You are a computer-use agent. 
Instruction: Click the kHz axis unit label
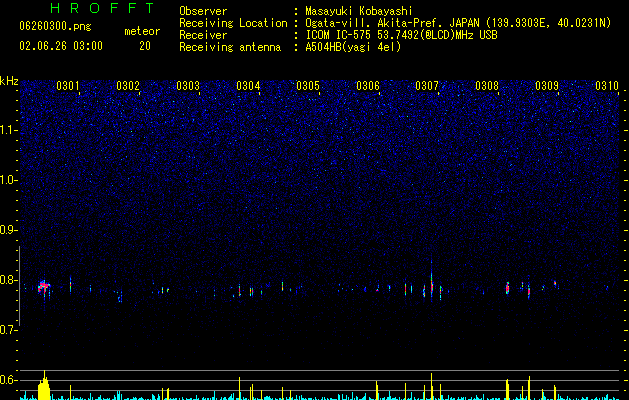coord(9,81)
